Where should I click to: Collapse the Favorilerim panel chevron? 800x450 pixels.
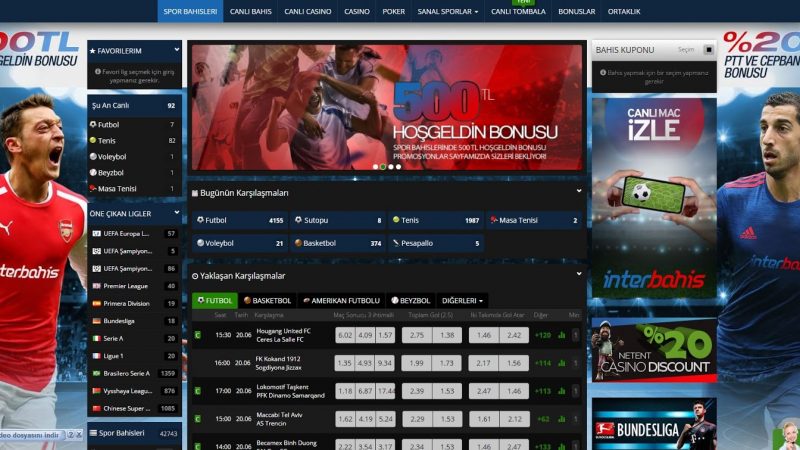point(177,50)
